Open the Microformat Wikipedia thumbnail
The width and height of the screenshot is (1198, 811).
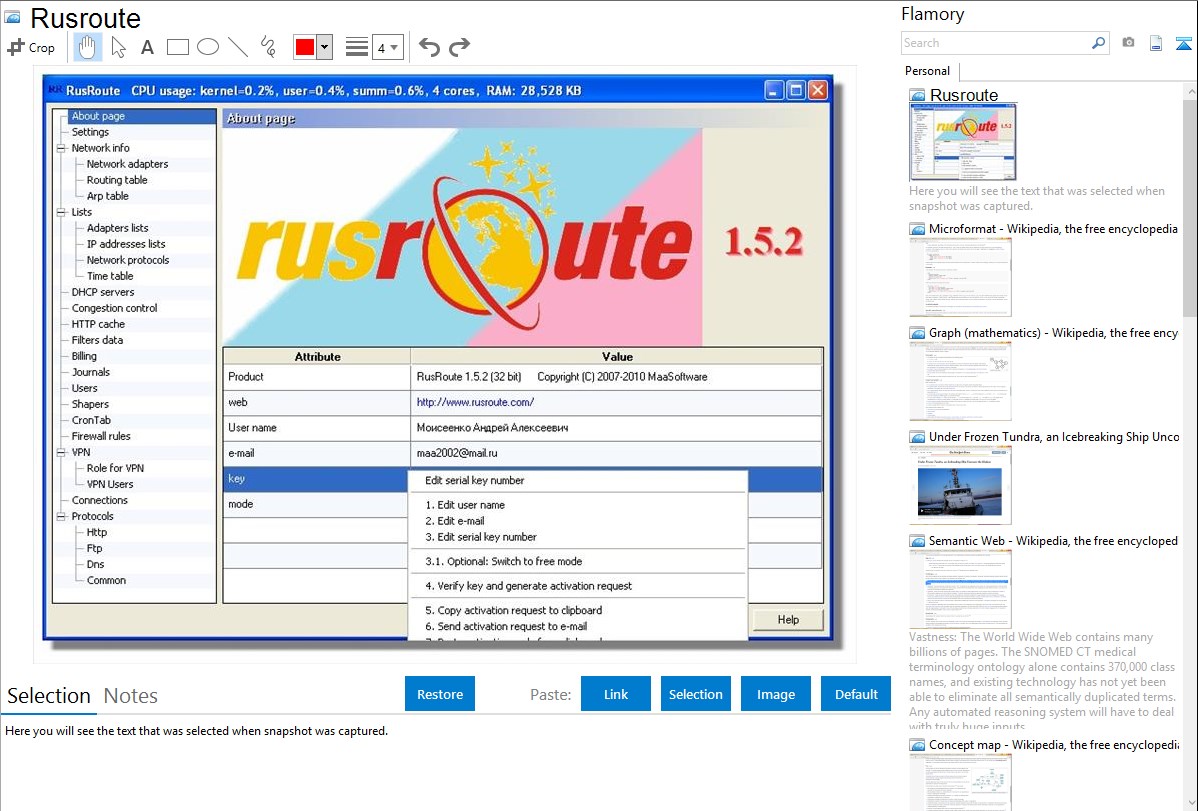tap(960, 277)
